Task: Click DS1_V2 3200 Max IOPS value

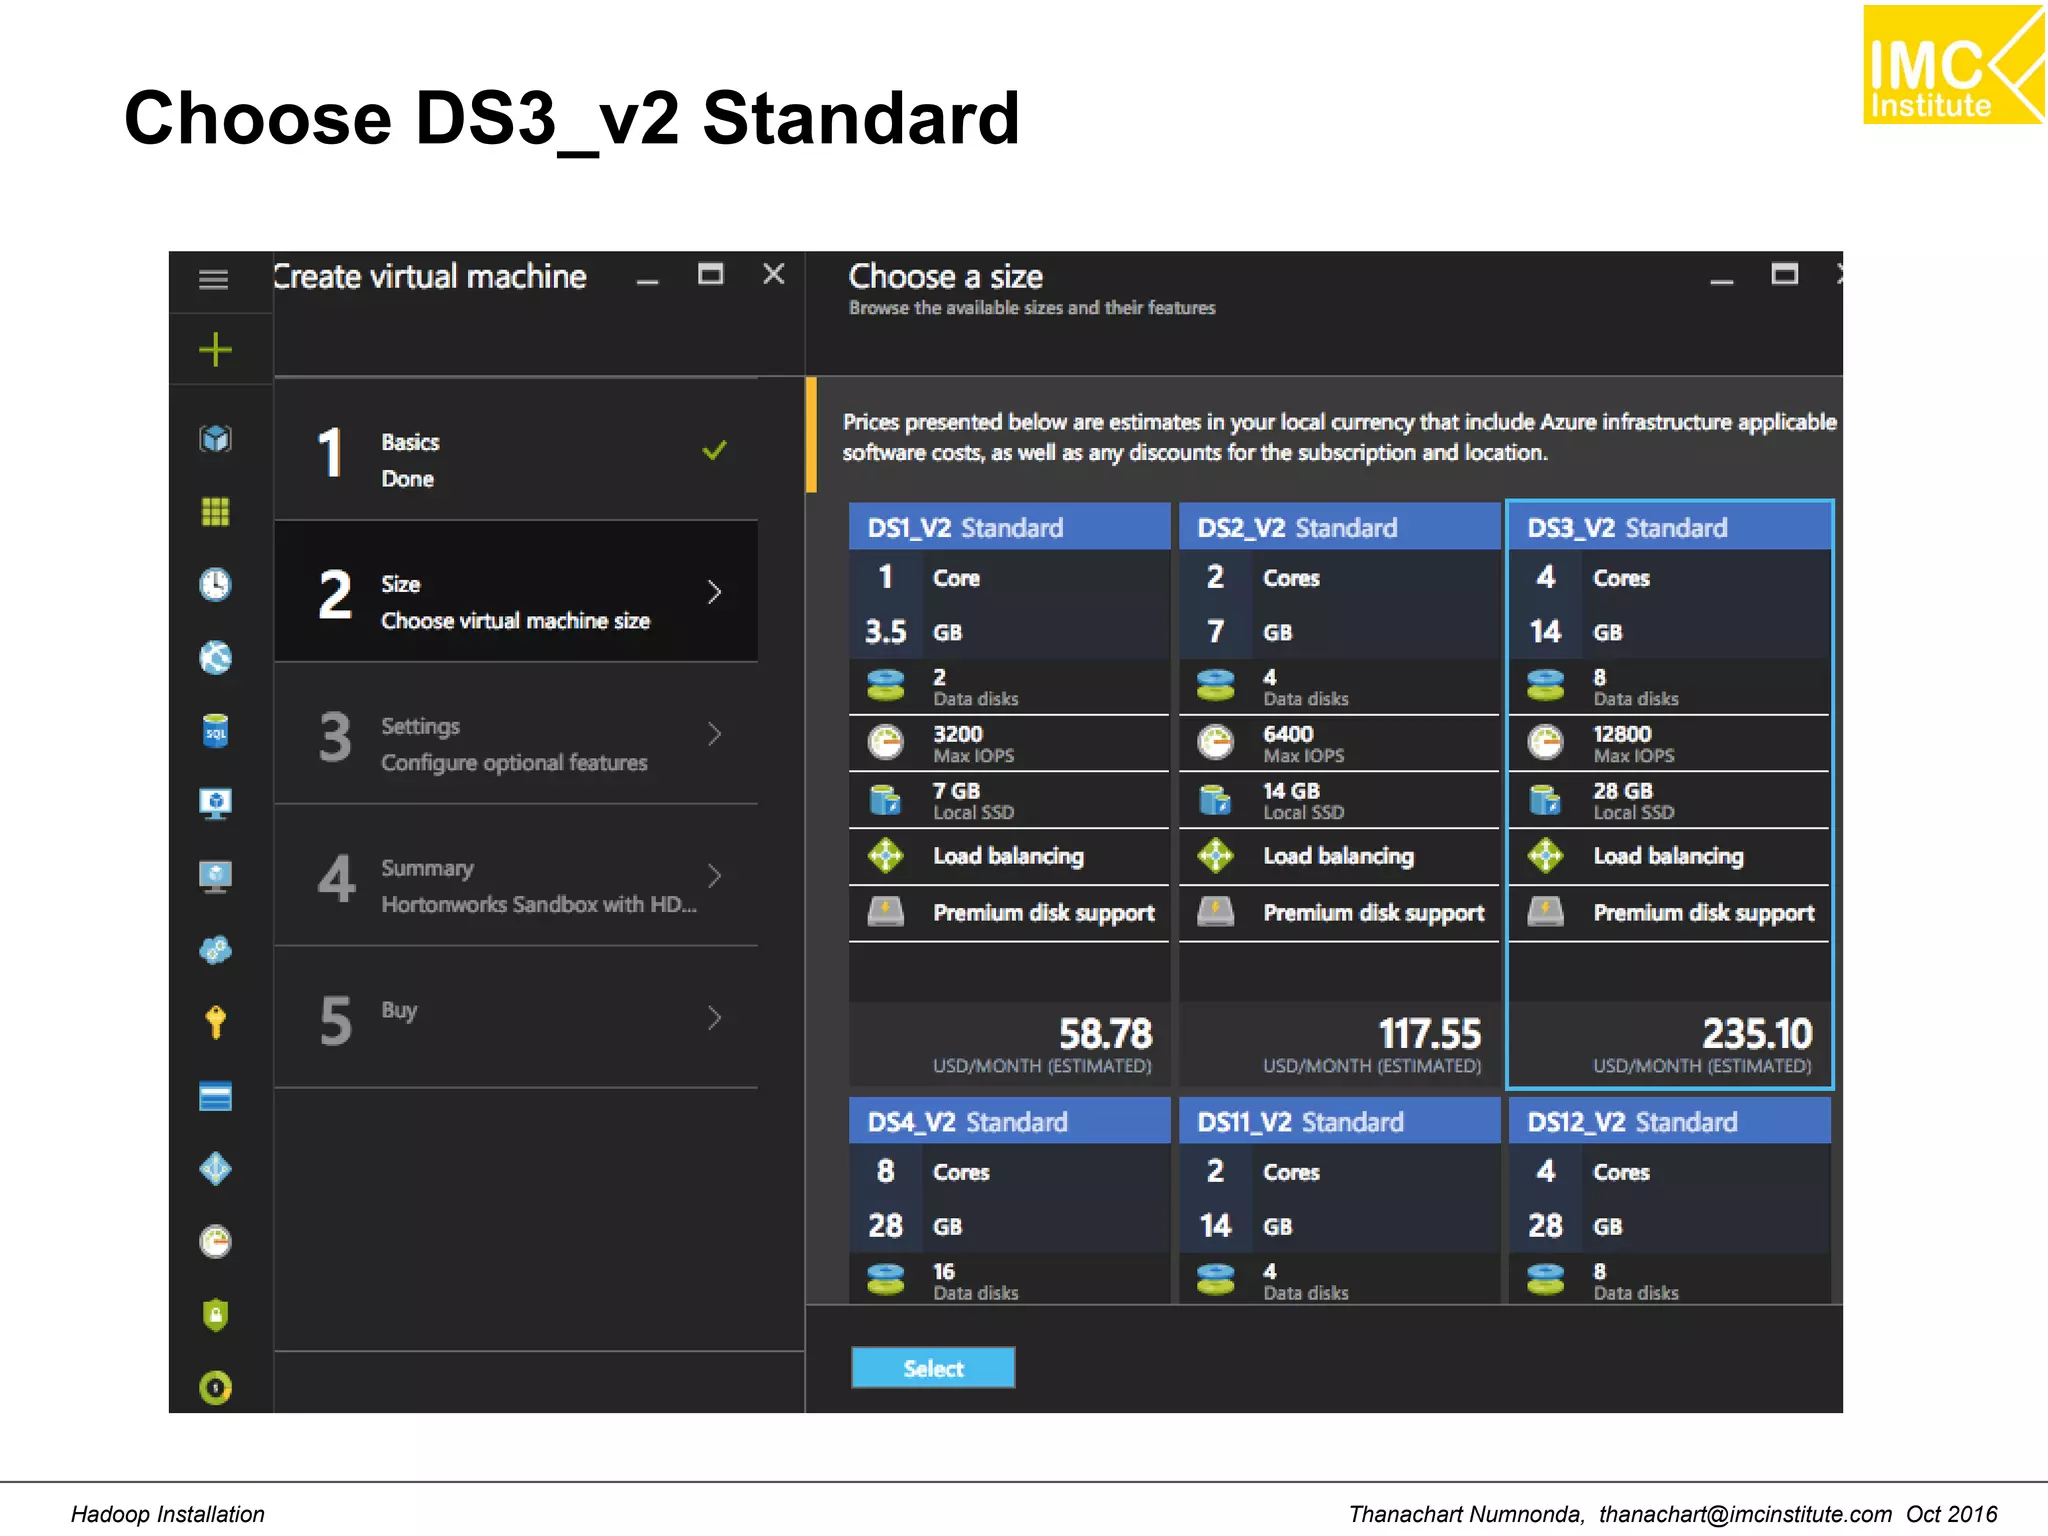Action: coord(958,734)
